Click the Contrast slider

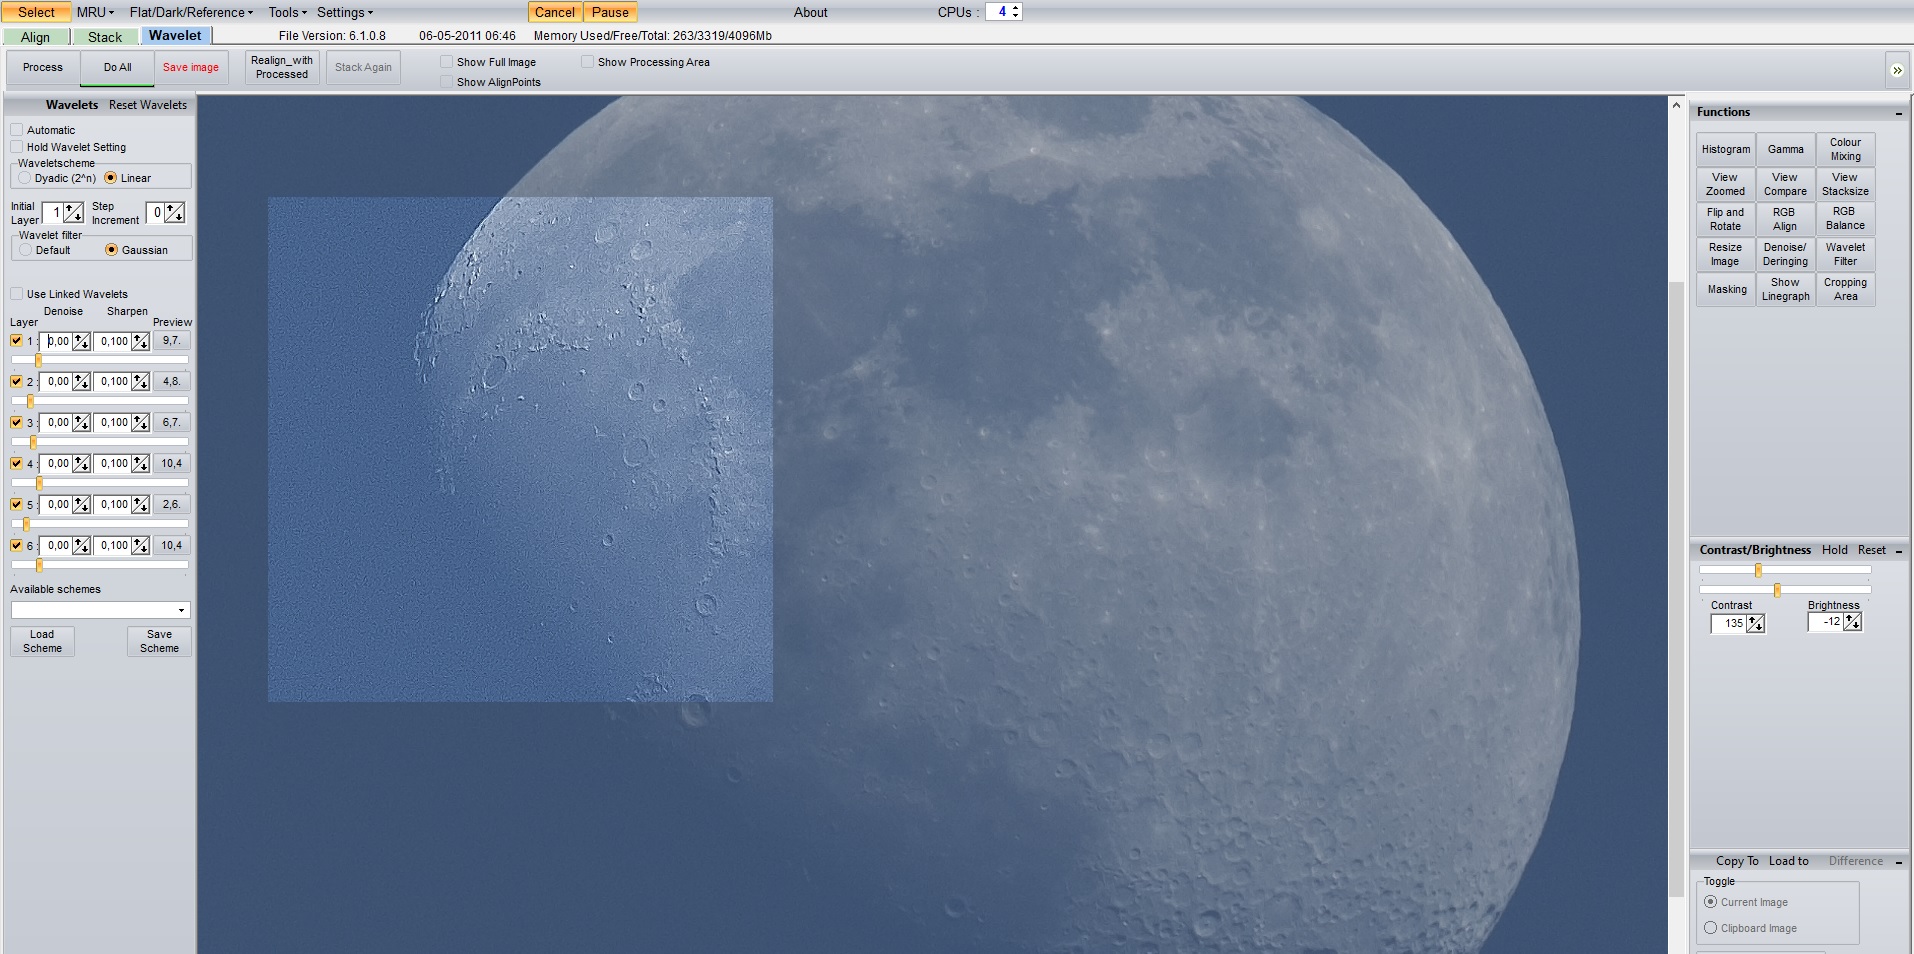tap(1785, 570)
